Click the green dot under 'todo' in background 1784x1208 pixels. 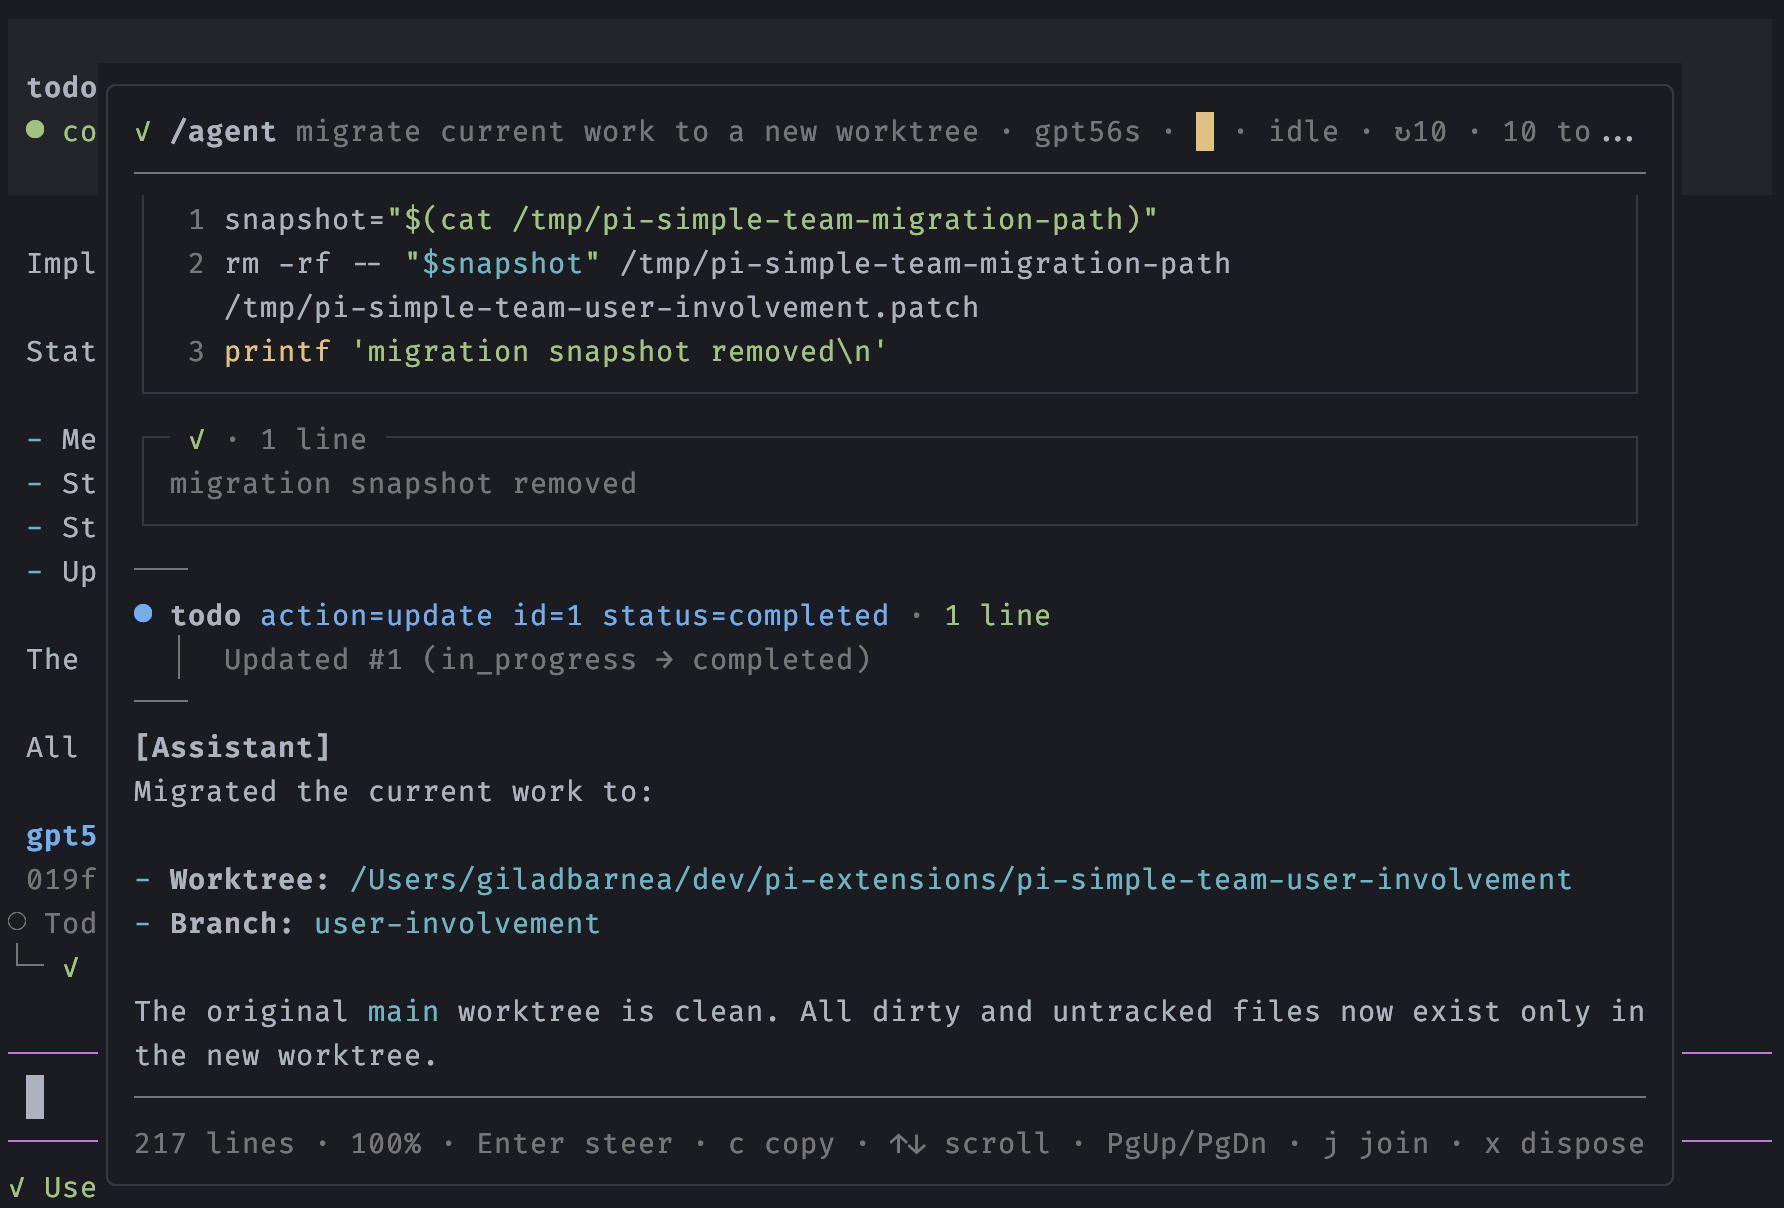point(35,129)
